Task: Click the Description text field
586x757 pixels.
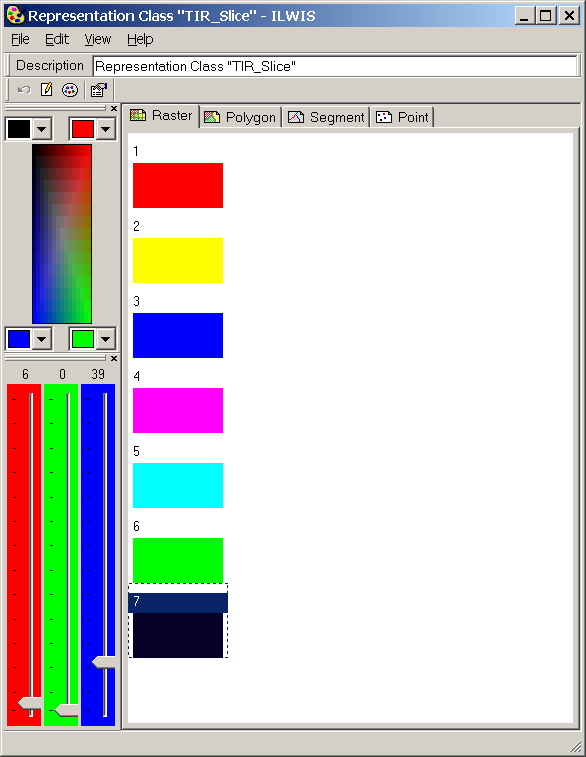Action: point(335,66)
